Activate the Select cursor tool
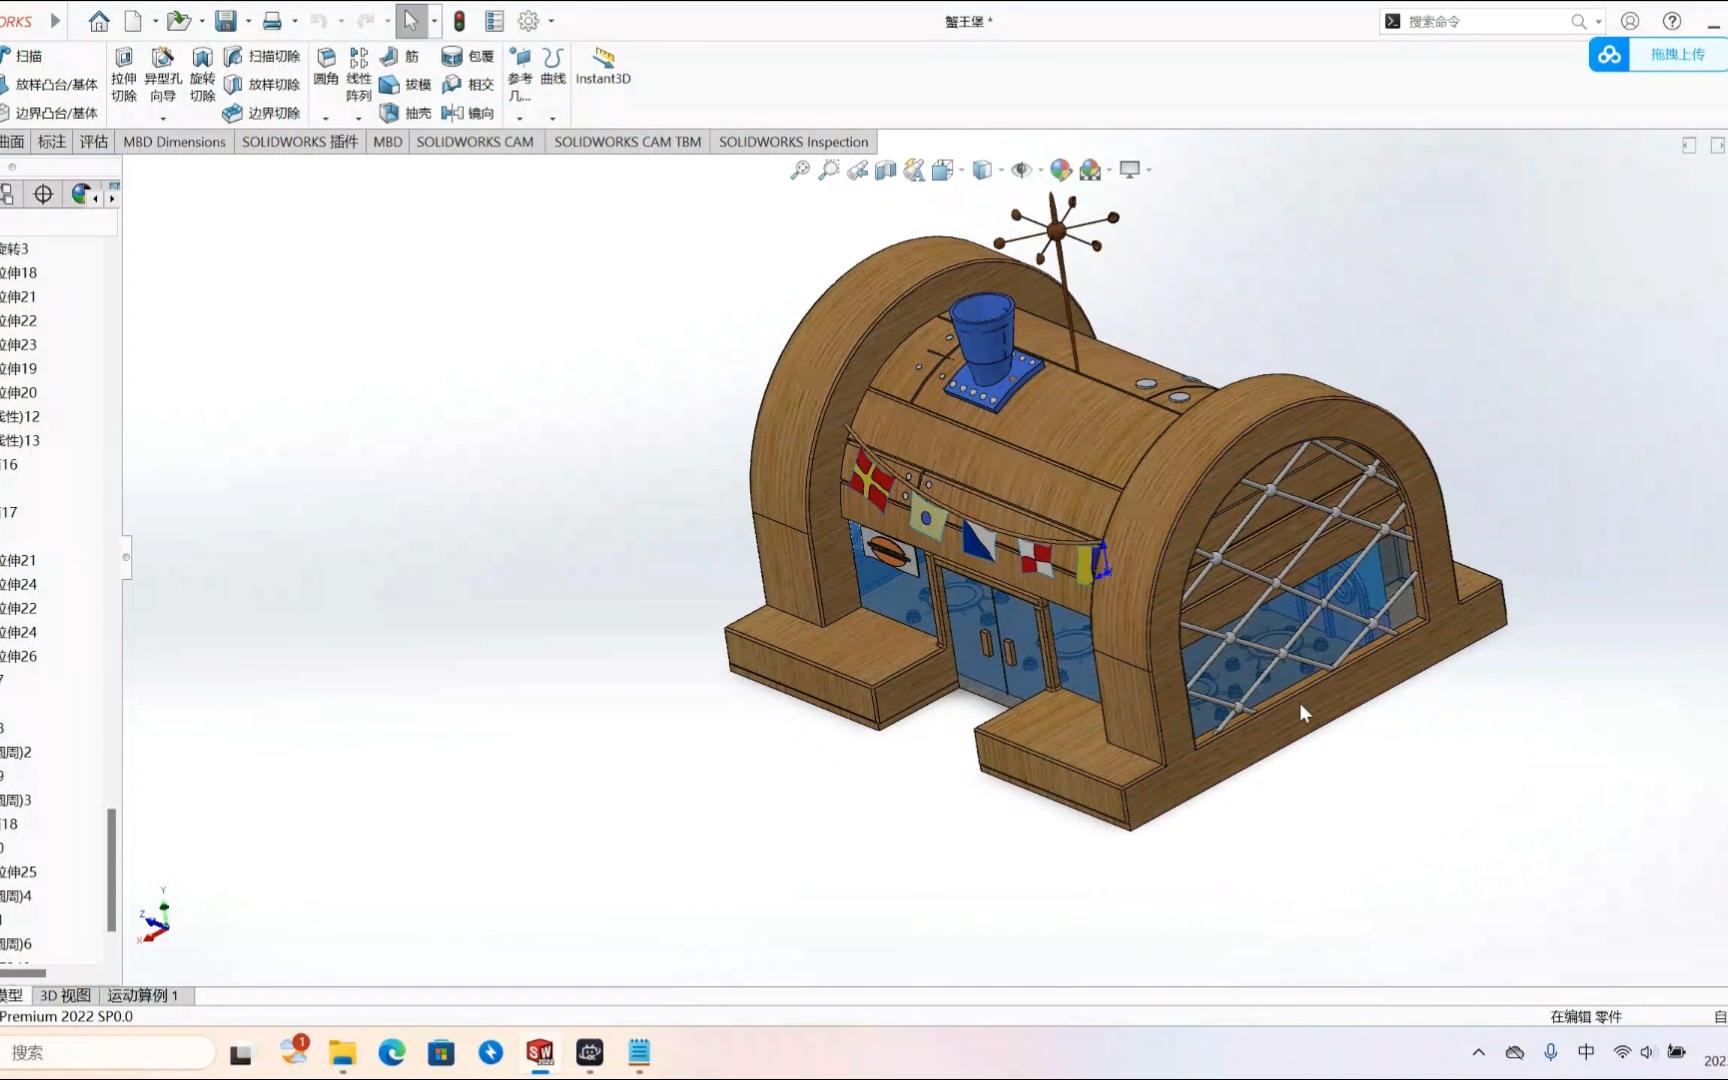Image resolution: width=1728 pixels, height=1080 pixels. 411,21
